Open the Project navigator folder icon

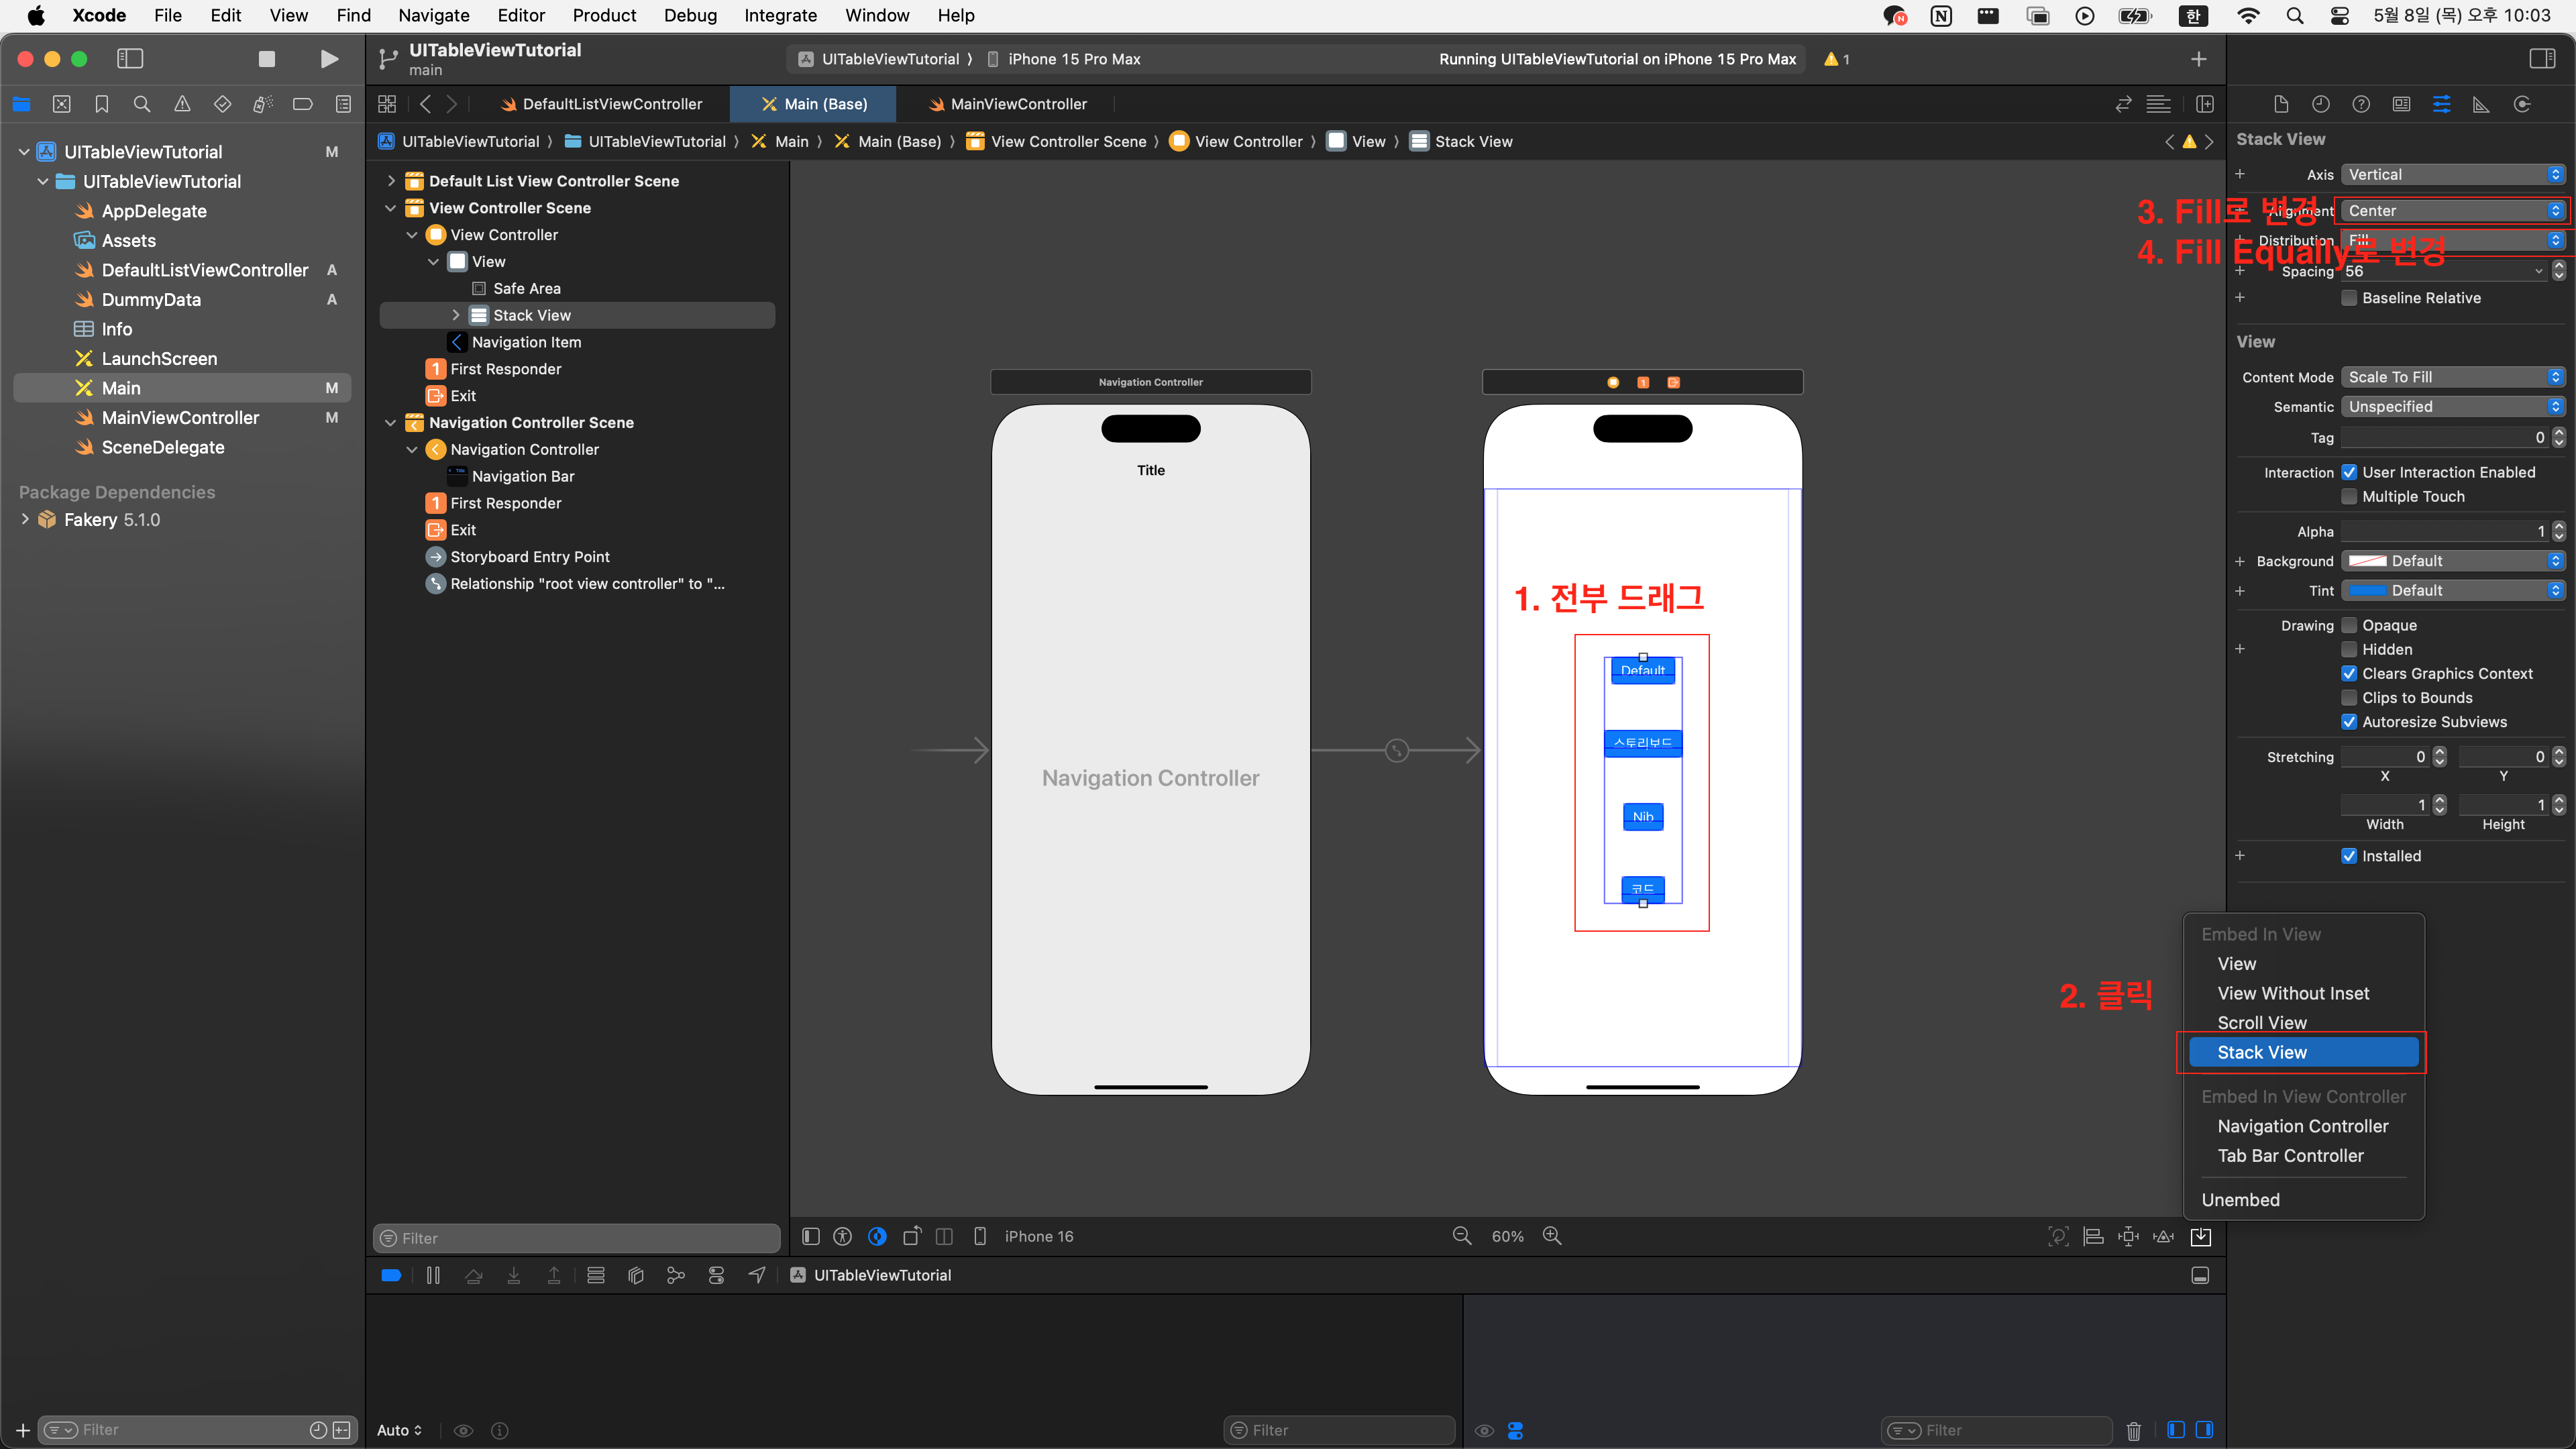(x=22, y=104)
